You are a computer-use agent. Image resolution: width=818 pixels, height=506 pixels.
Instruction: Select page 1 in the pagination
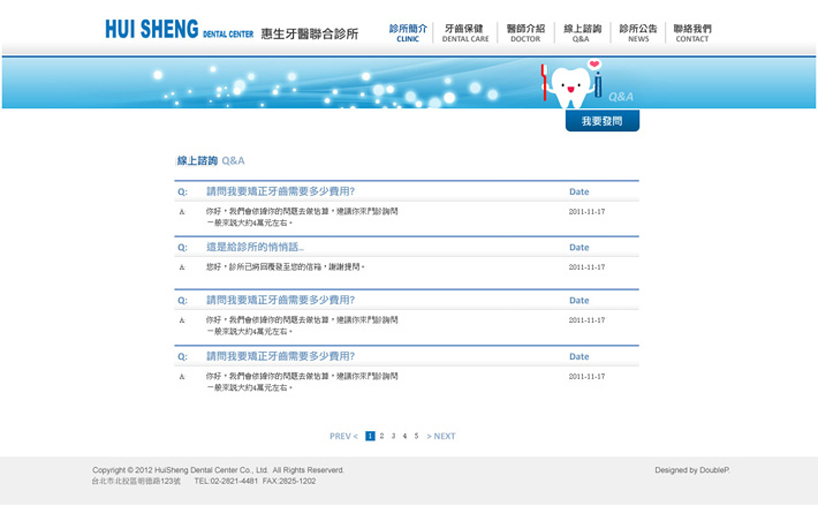(370, 436)
